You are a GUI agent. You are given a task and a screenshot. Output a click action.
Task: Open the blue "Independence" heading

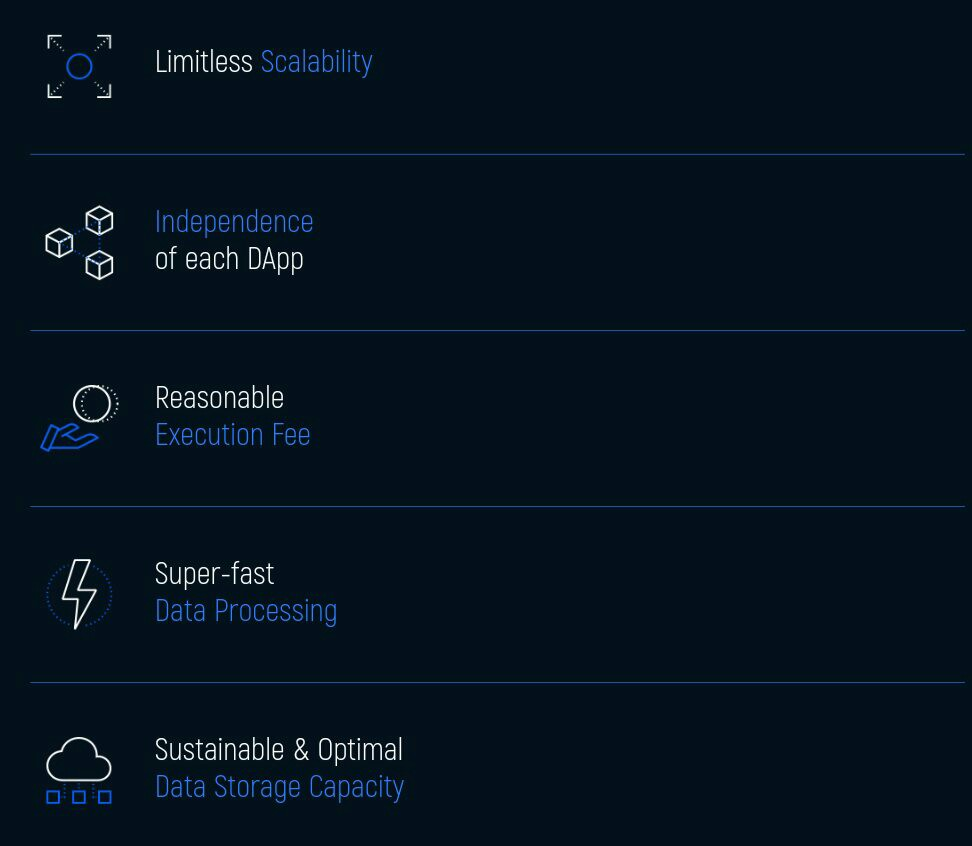point(234,221)
